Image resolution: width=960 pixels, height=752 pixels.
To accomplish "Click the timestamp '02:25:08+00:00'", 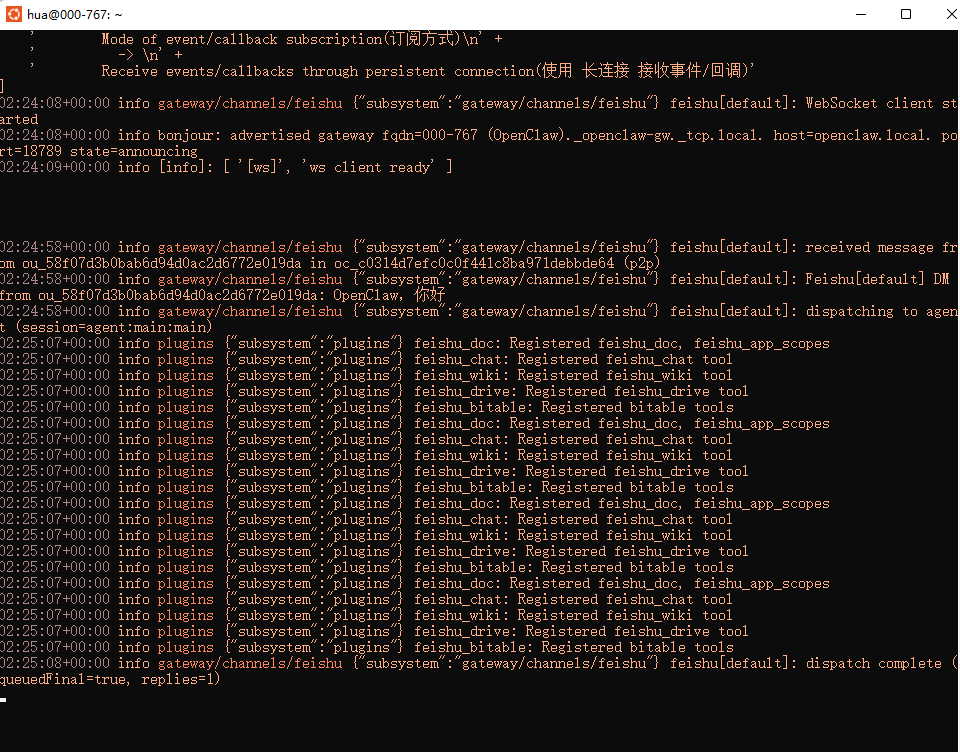I will (x=55, y=663).
